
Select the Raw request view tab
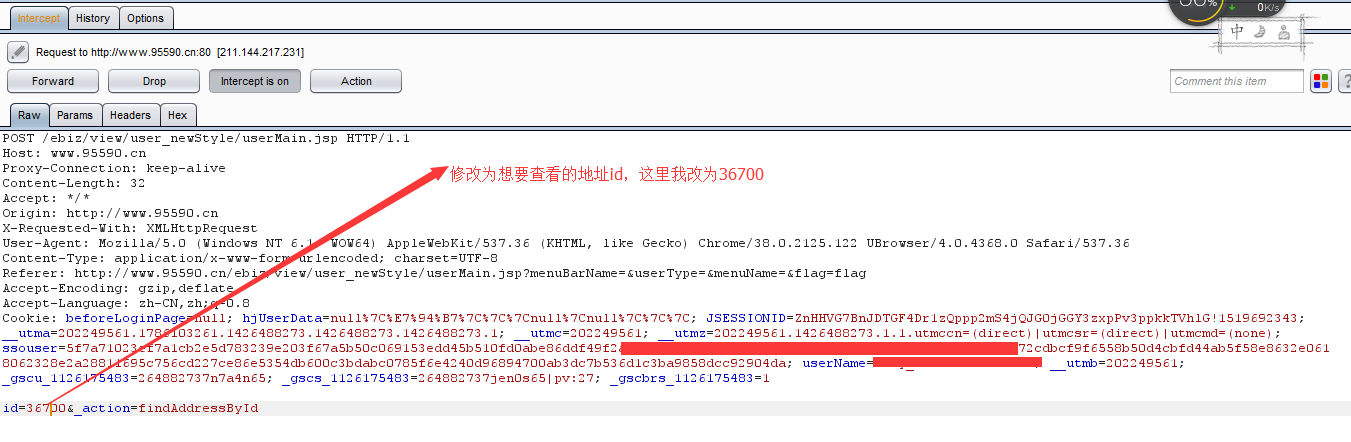(x=29, y=115)
